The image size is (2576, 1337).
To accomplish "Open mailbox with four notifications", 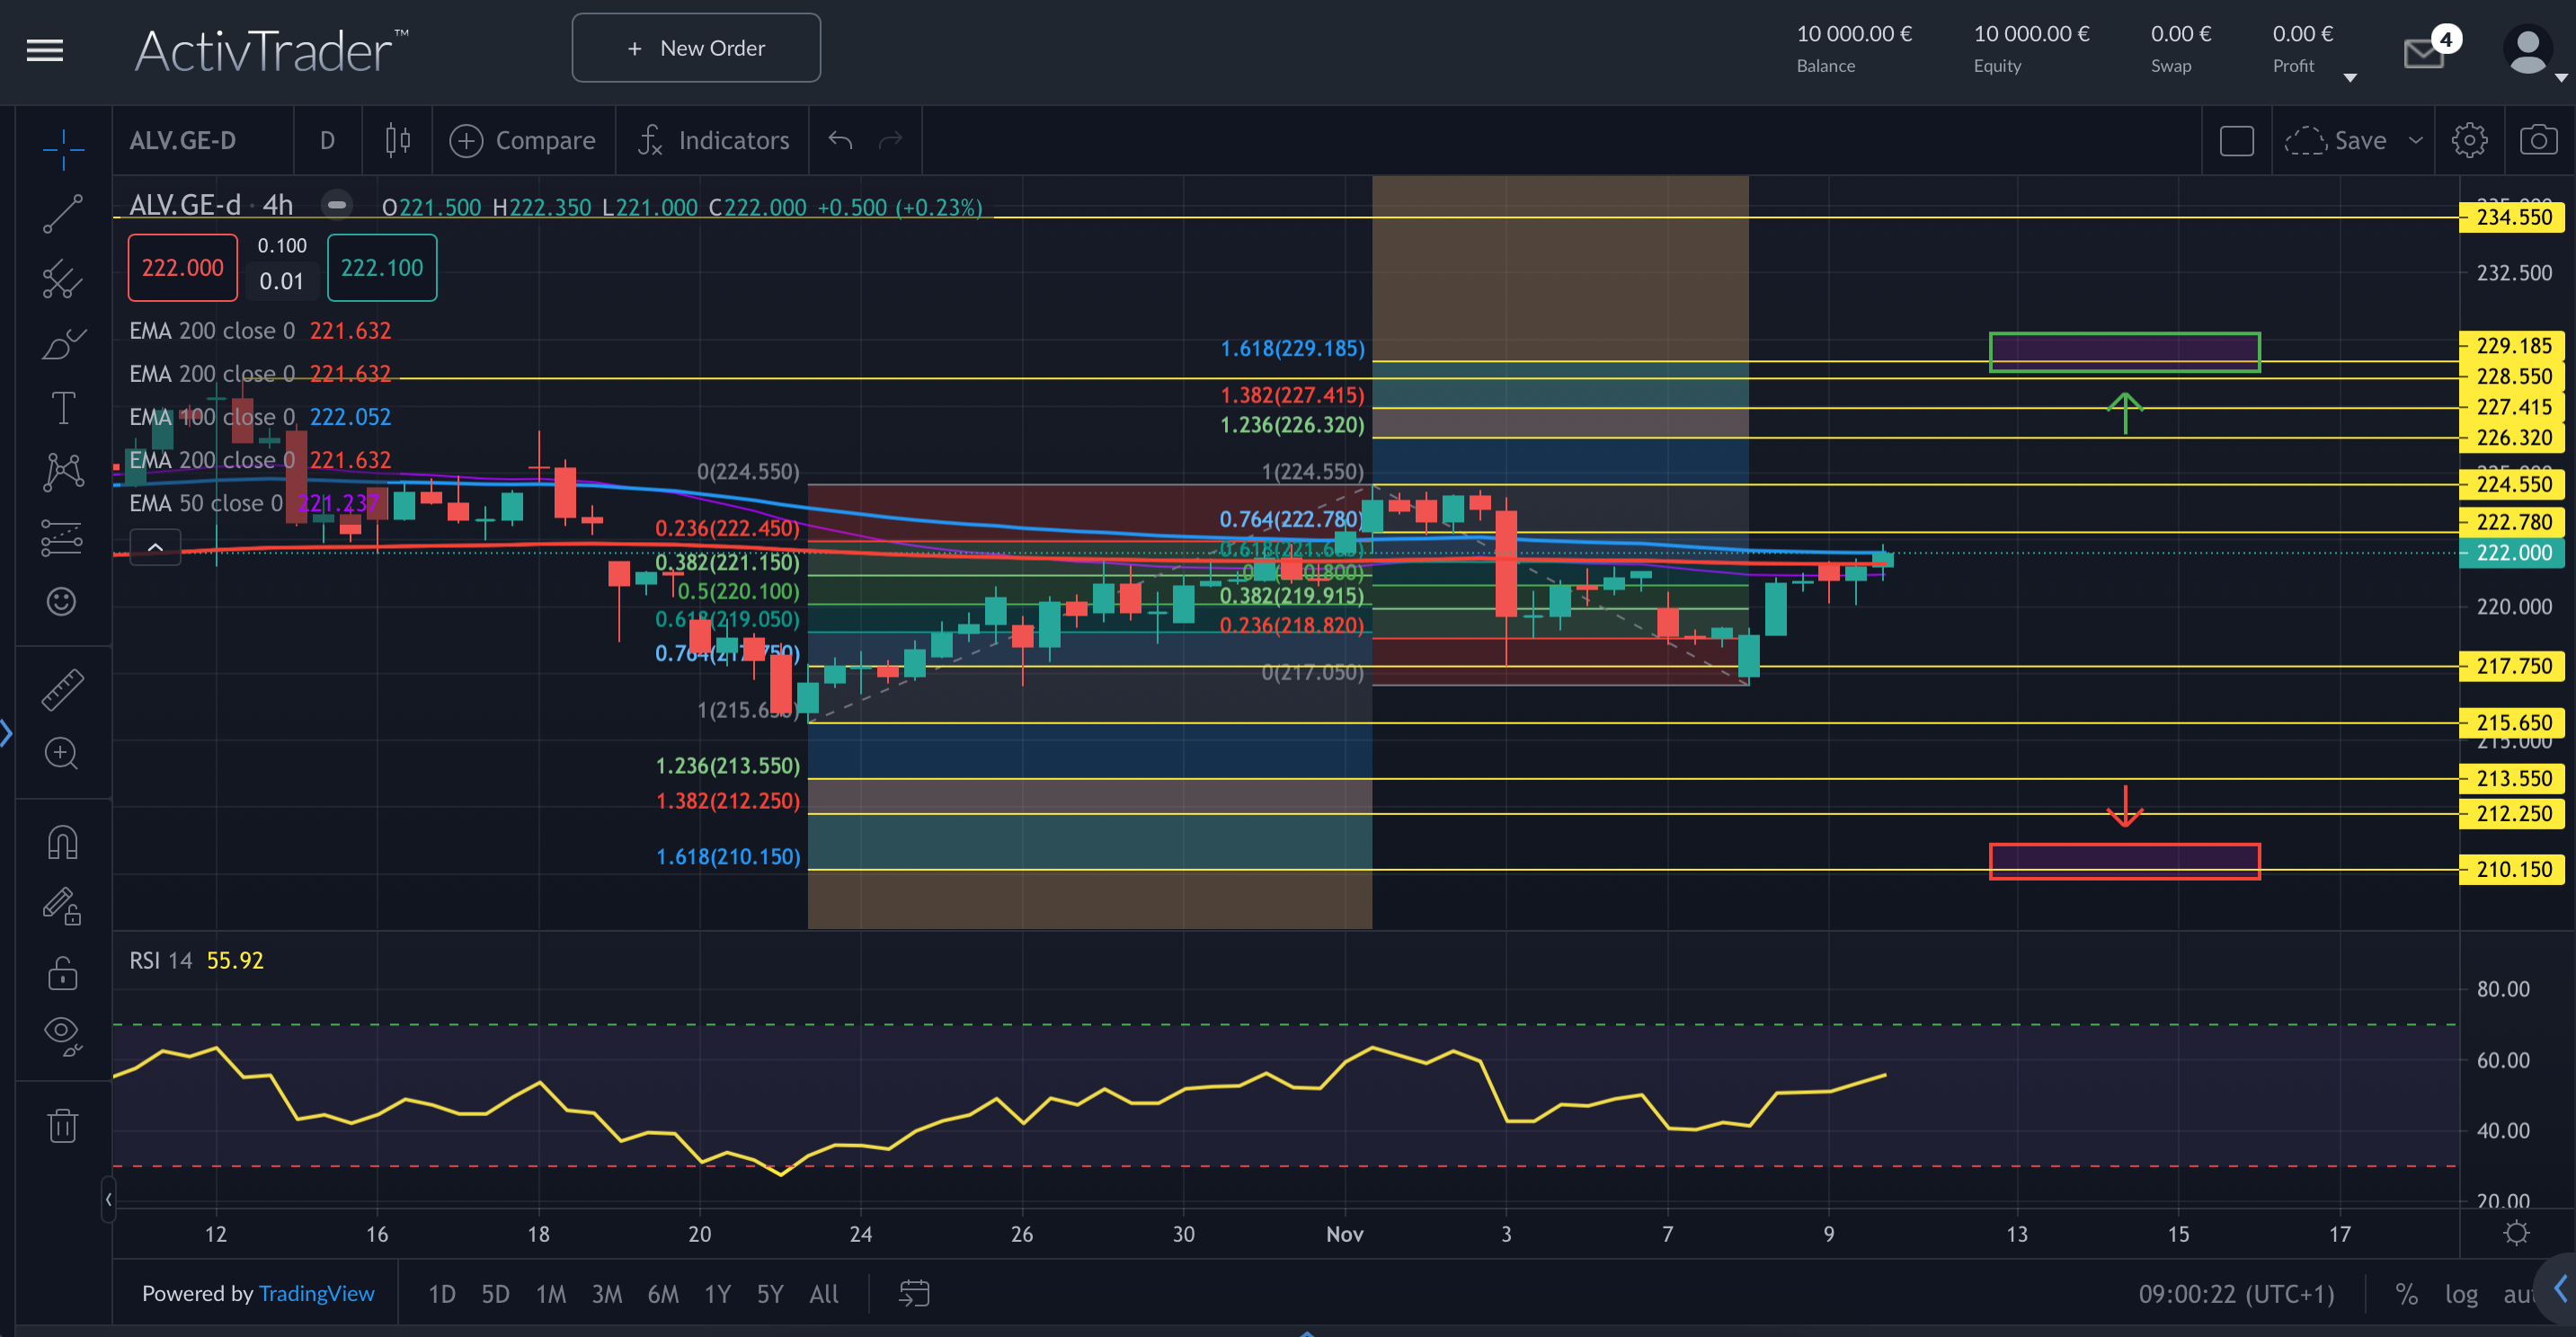I will (x=2425, y=52).
